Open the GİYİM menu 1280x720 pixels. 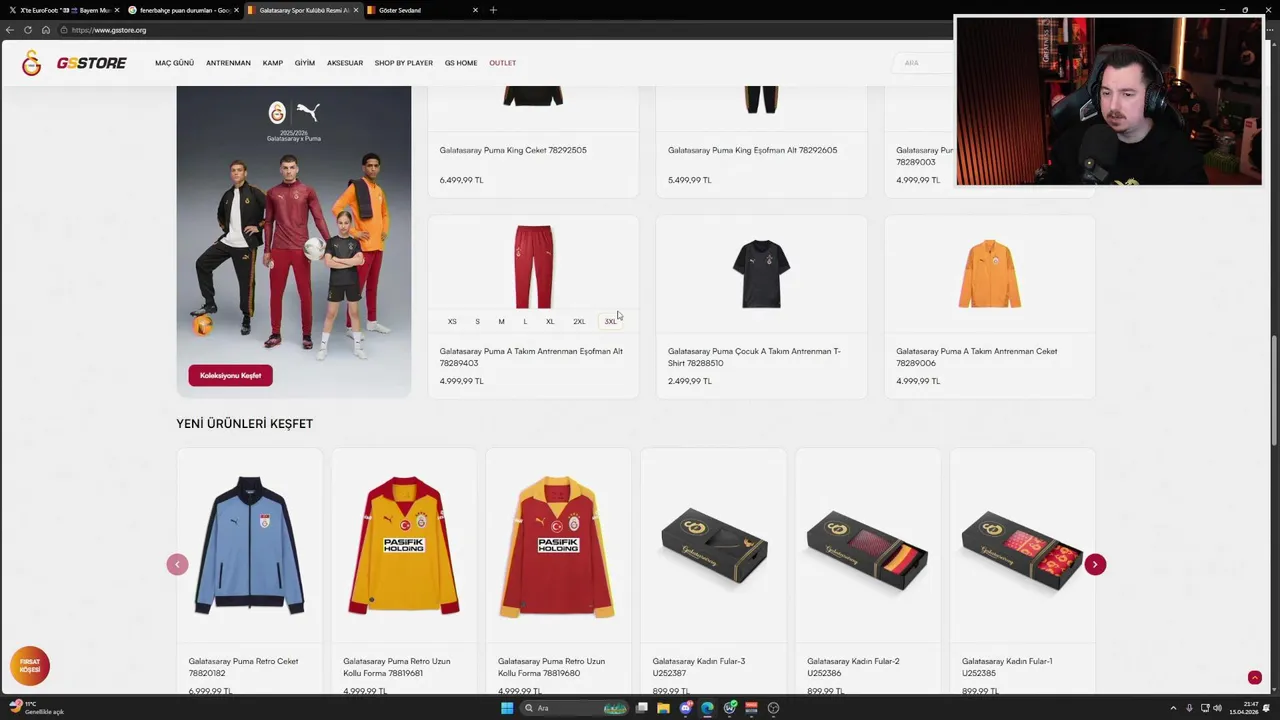(304, 63)
